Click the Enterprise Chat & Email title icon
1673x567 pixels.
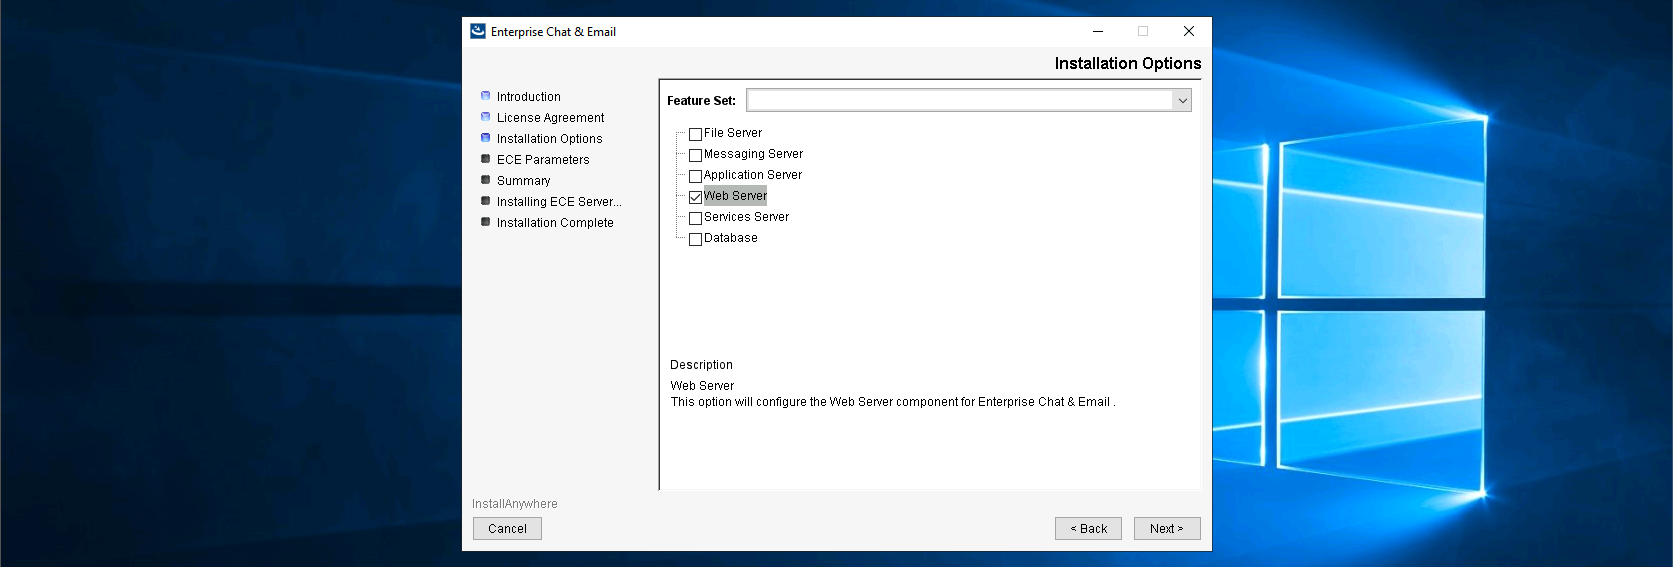click(x=478, y=31)
